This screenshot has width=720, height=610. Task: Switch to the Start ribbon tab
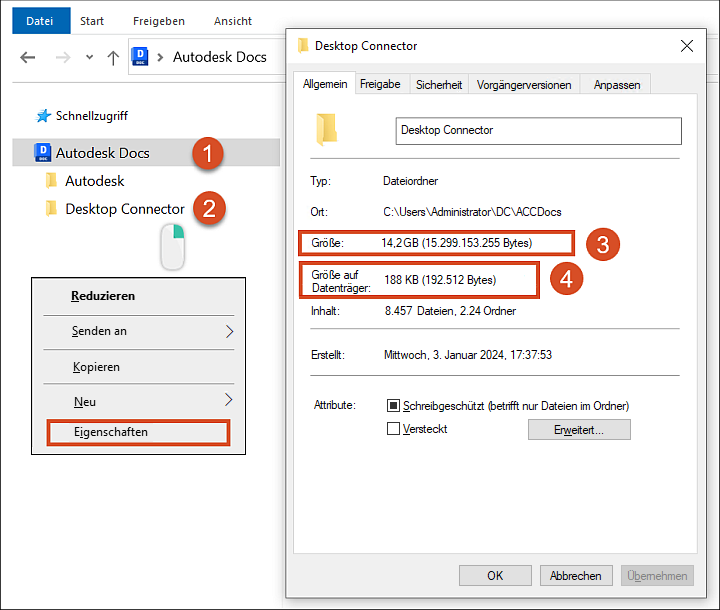coord(92,21)
